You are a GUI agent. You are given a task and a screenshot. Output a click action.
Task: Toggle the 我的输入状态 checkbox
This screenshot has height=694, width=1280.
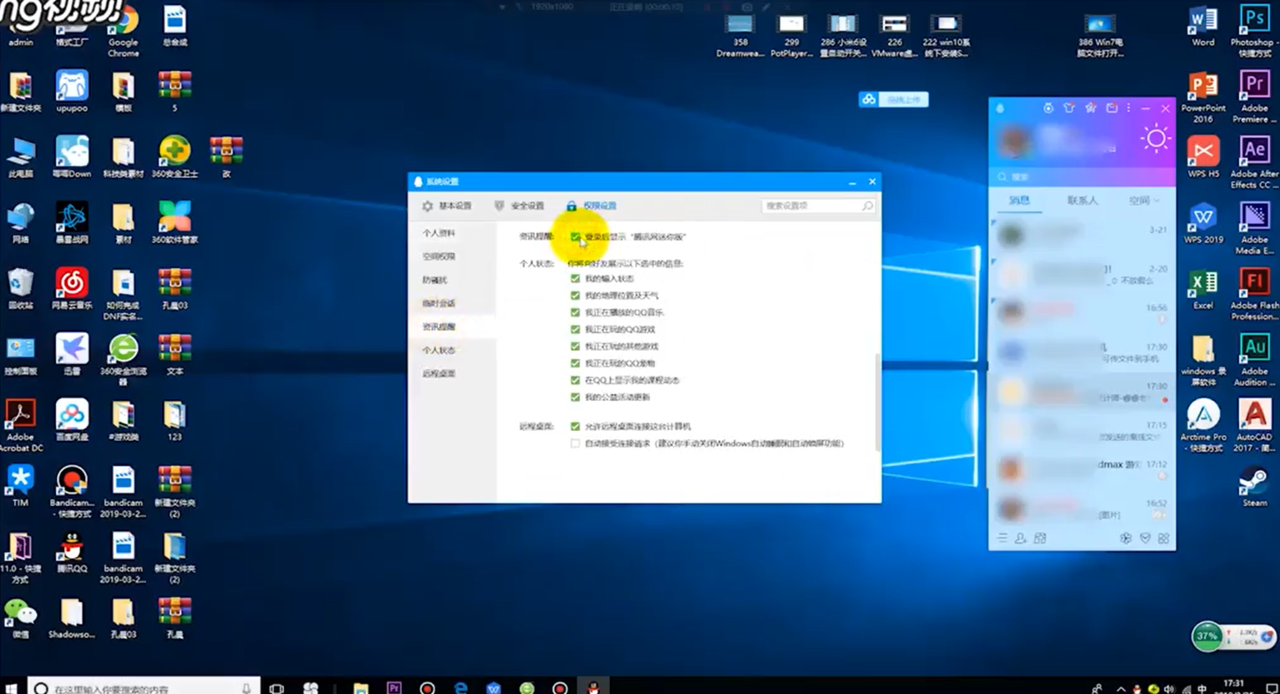tap(575, 279)
